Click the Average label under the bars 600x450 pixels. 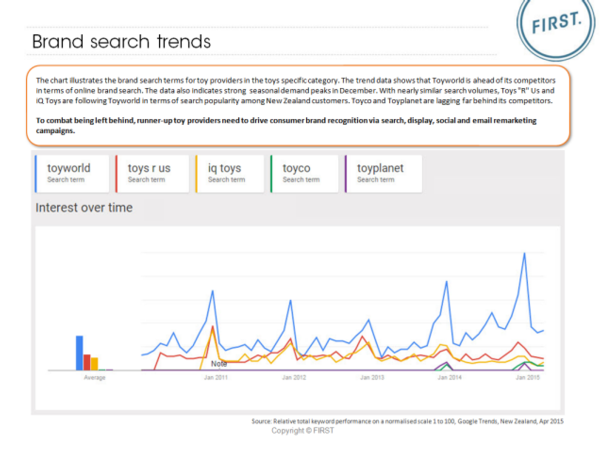coord(91,378)
